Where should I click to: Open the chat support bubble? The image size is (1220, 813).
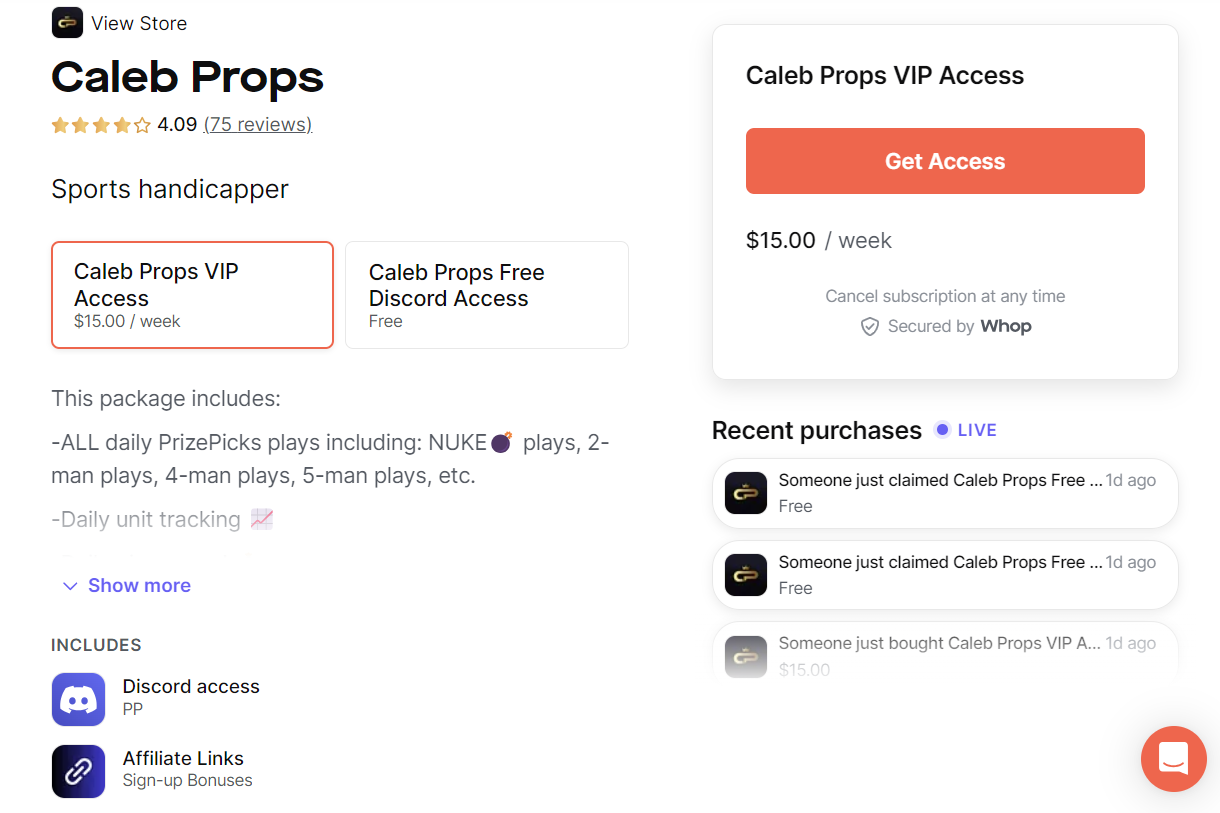pos(1173,759)
